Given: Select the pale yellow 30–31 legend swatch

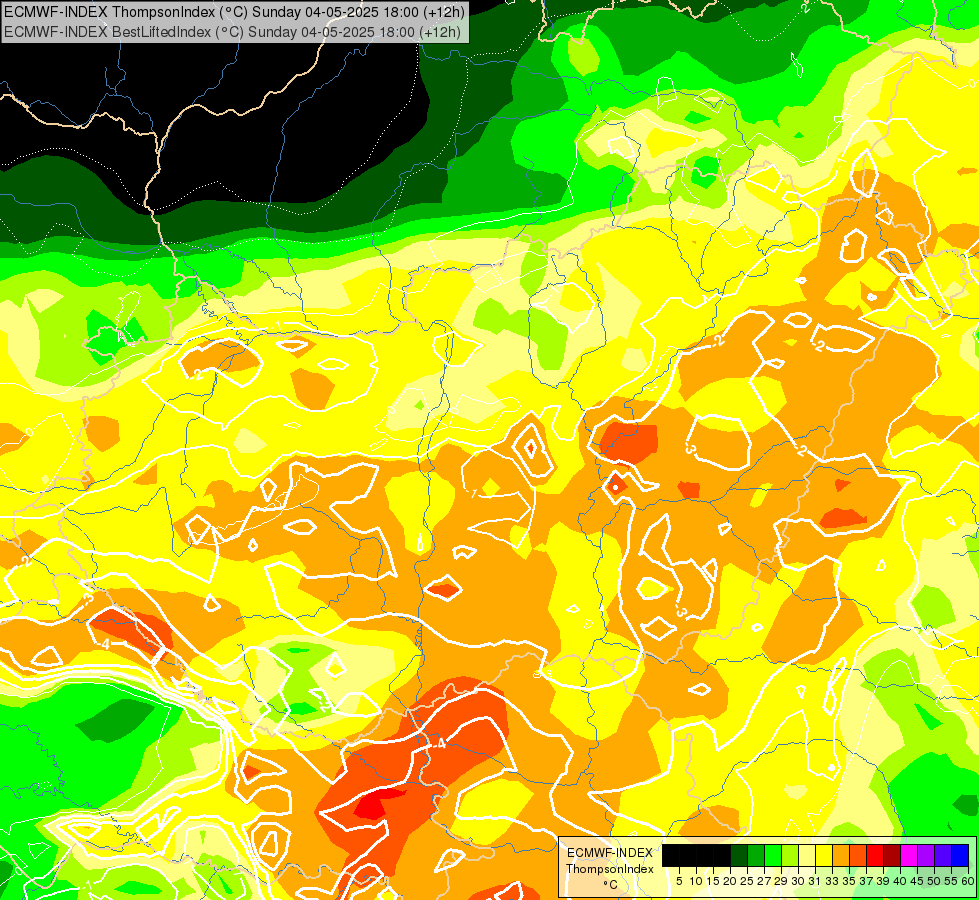Looking at the screenshot, I should [807, 855].
